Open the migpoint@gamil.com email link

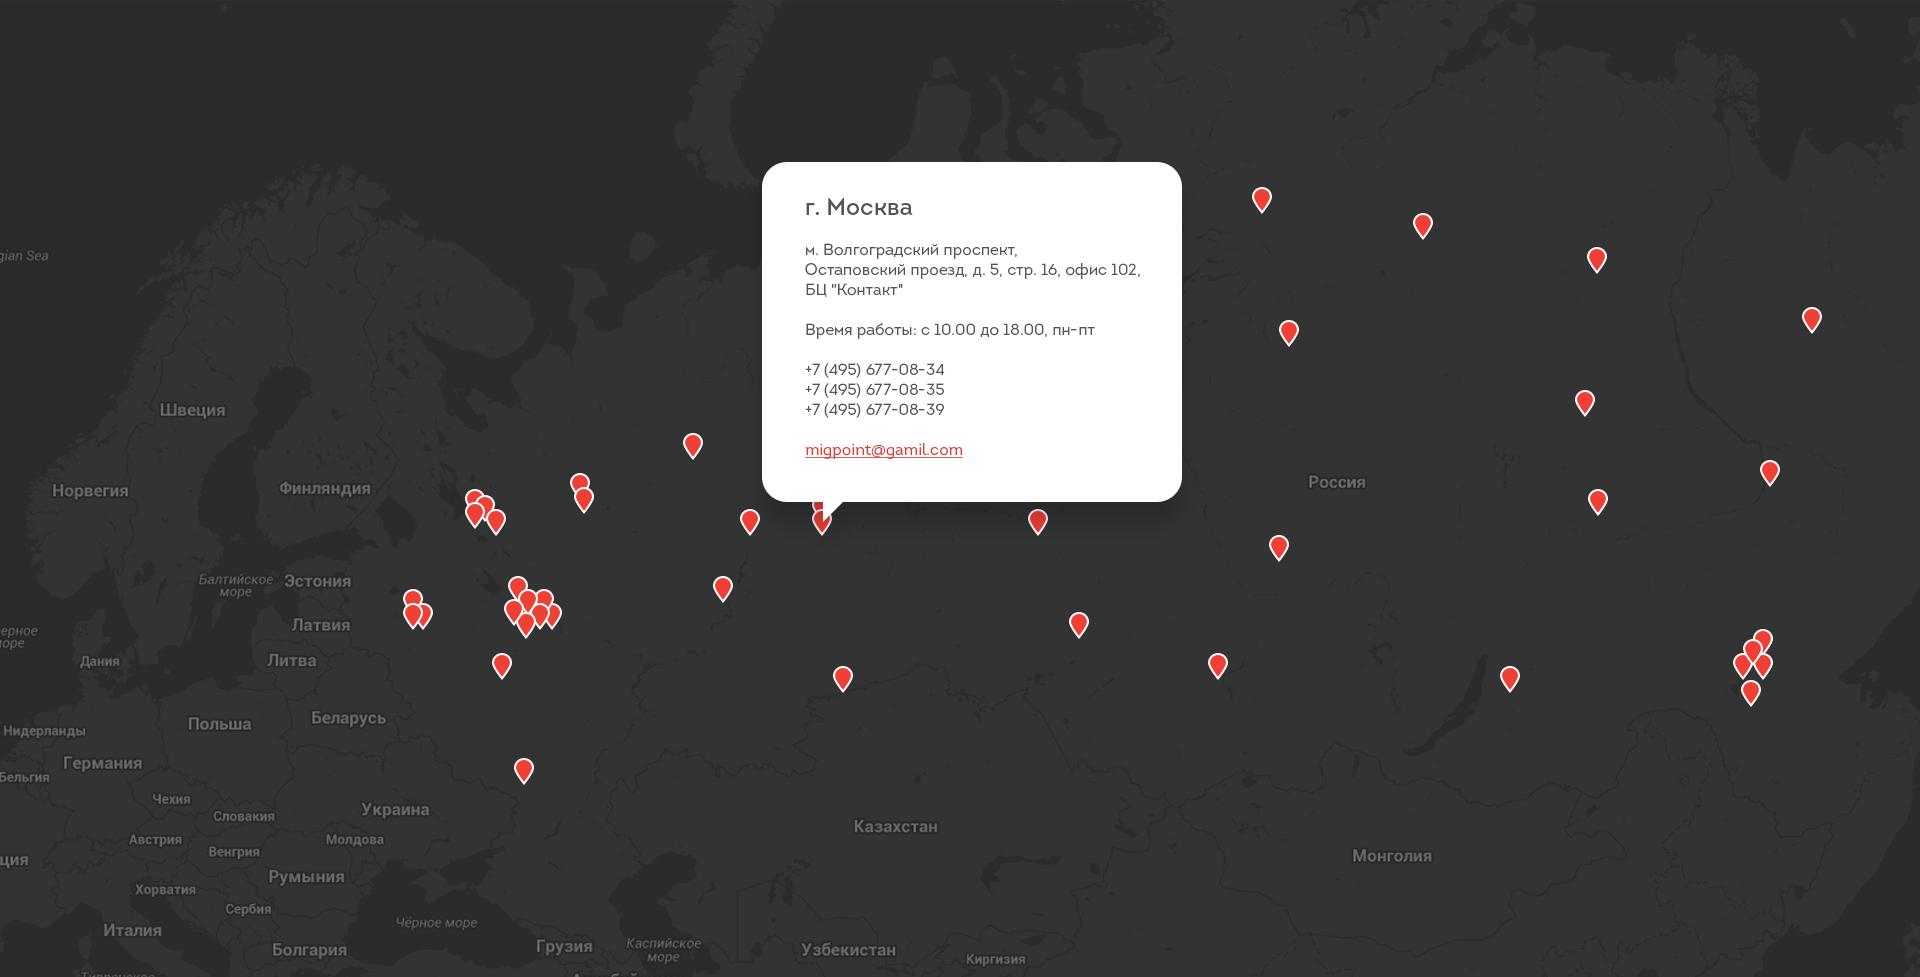point(883,450)
